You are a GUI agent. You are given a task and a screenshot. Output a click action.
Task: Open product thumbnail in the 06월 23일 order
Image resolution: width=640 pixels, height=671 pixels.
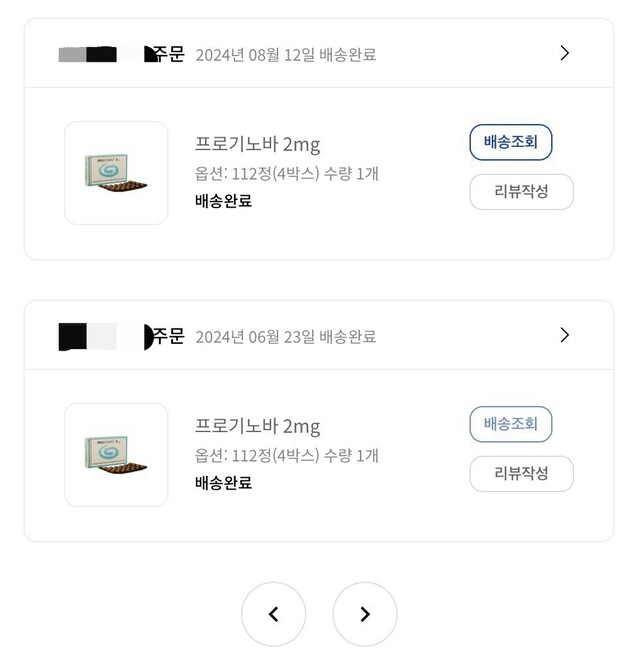pos(116,455)
